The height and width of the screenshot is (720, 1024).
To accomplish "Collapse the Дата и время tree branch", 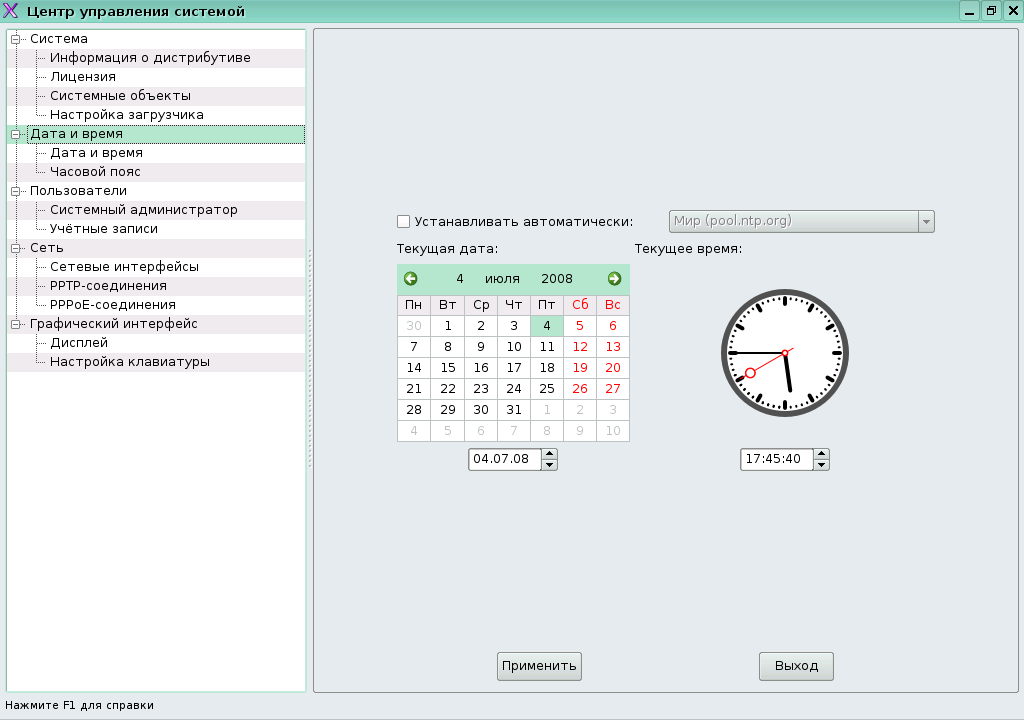I will point(16,133).
